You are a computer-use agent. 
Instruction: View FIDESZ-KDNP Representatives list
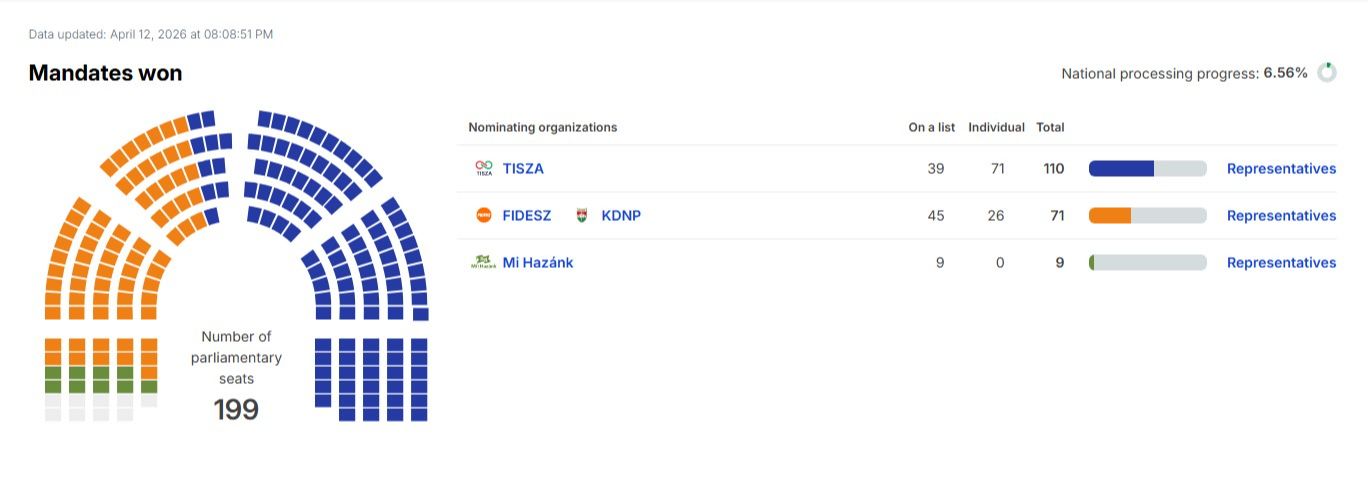click(x=1281, y=215)
